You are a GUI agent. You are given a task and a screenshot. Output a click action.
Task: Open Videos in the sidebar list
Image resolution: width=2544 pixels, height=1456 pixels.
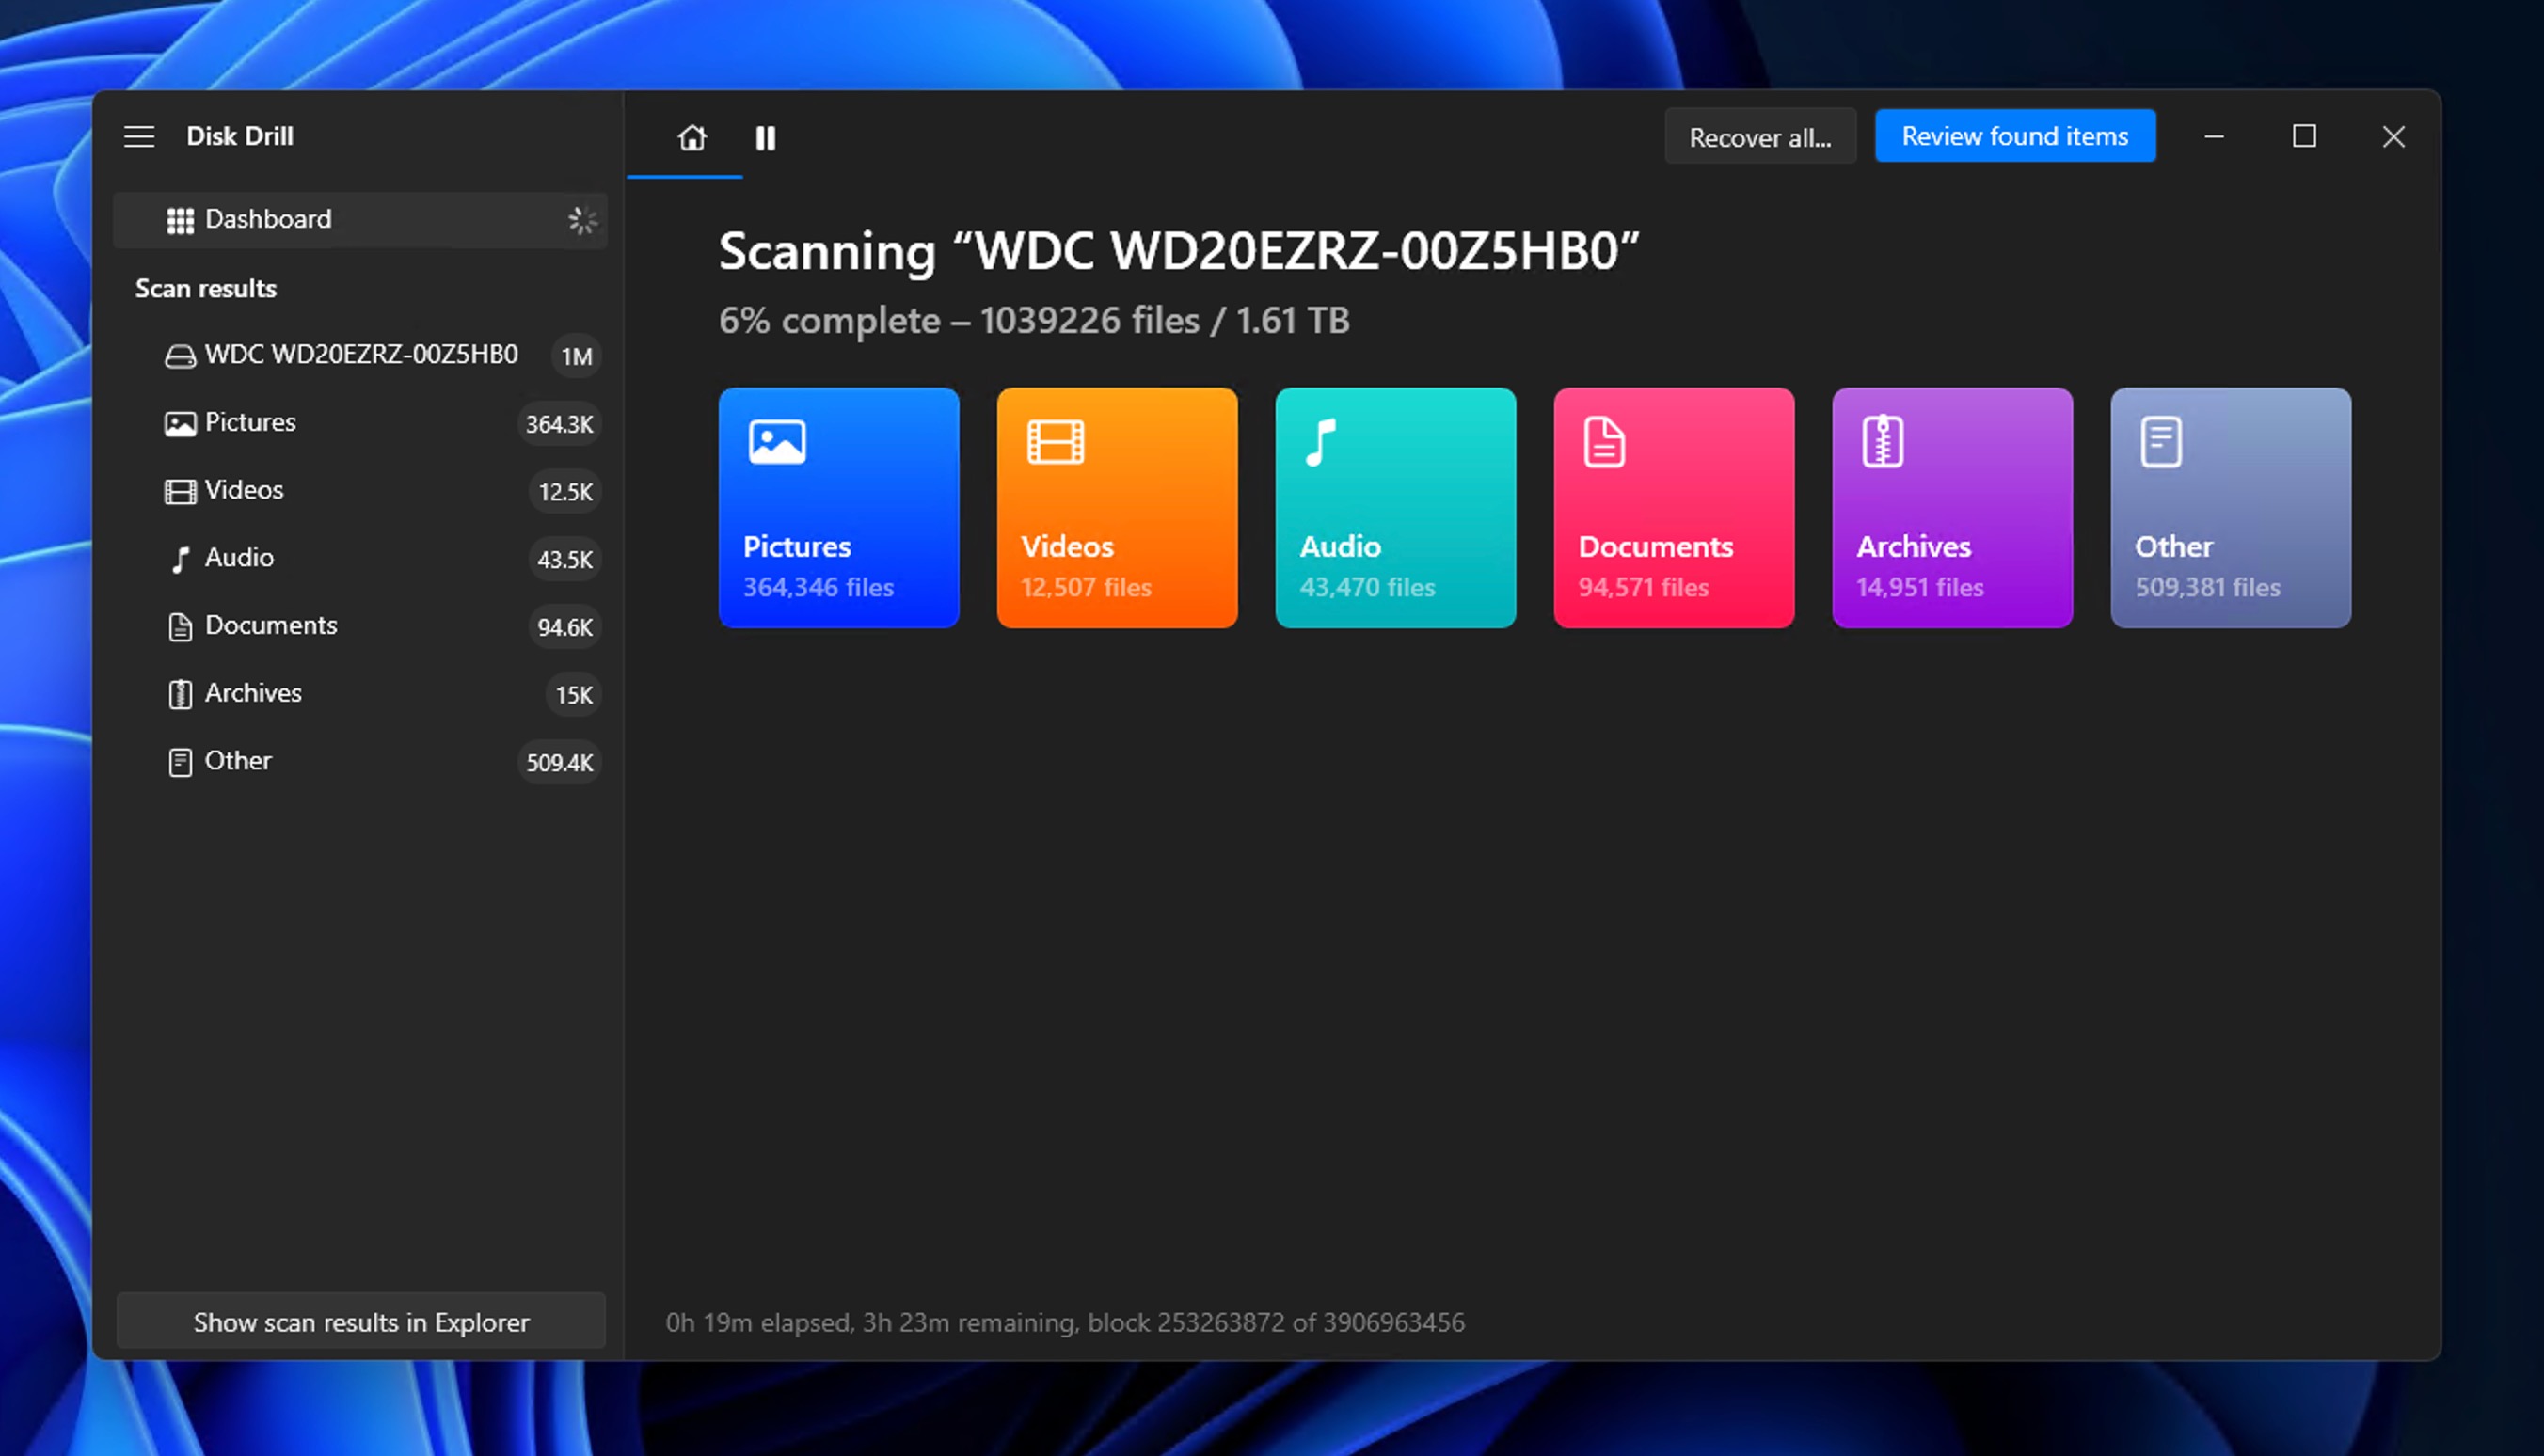(x=360, y=491)
